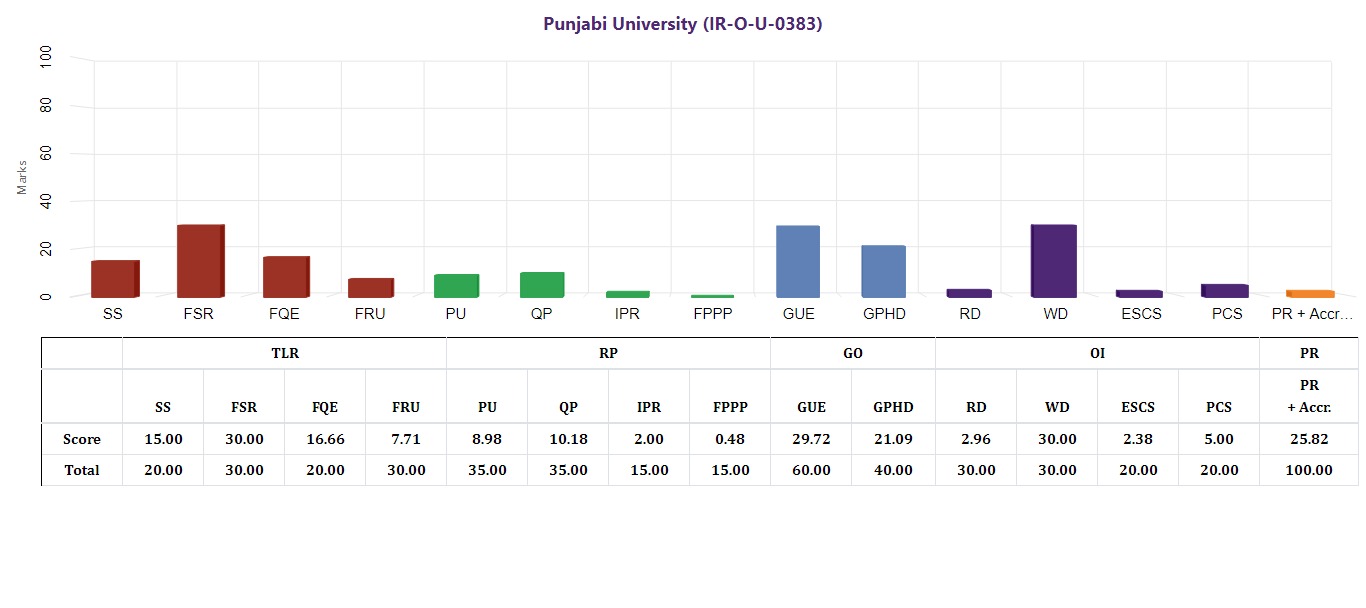Click the GUE total cell 60.00
This screenshot has width=1366, height=608.
tap(811, 470)
